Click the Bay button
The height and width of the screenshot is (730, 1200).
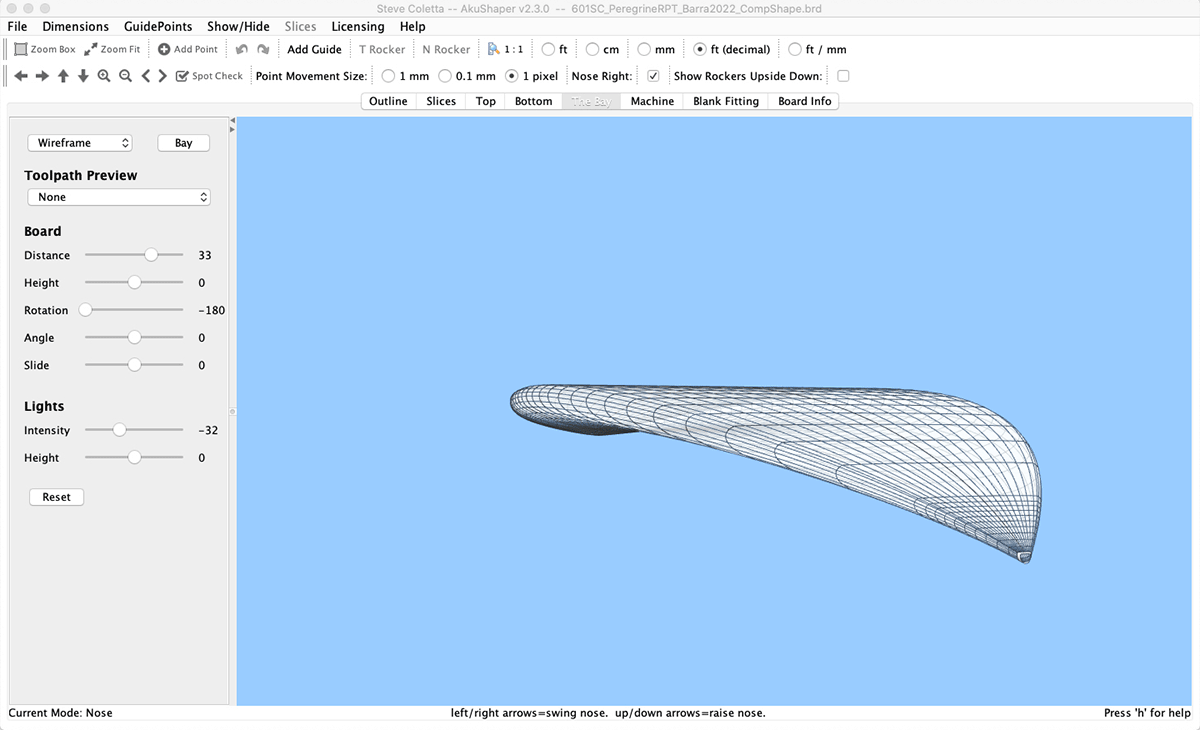tap(184, 143)
